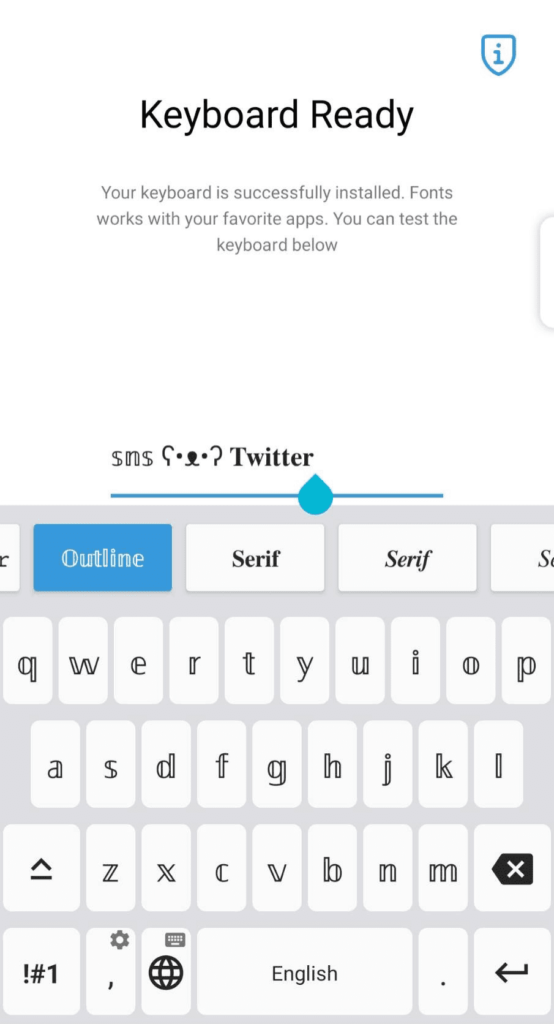Tap the letter p key

coord(526,660)
